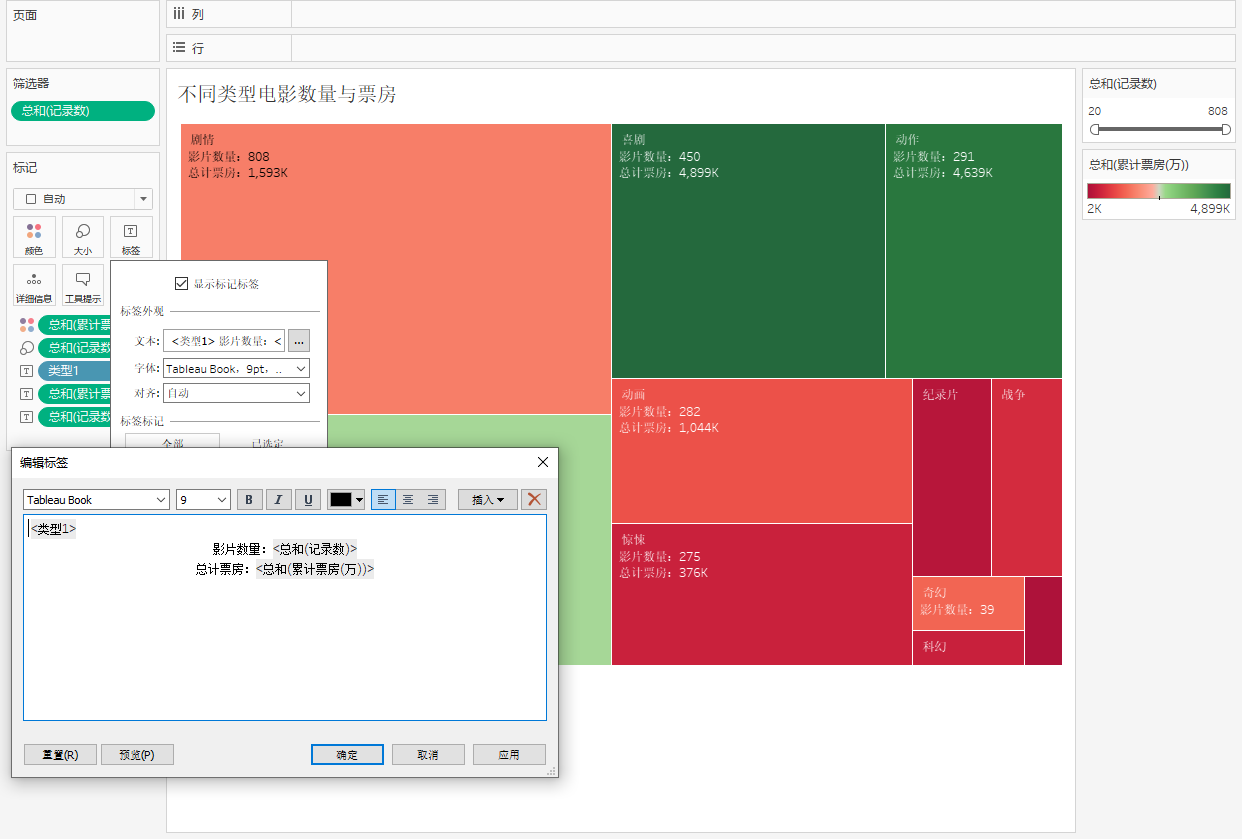Click the left handle of 总和(记录数) slider

coord(1095,129)
